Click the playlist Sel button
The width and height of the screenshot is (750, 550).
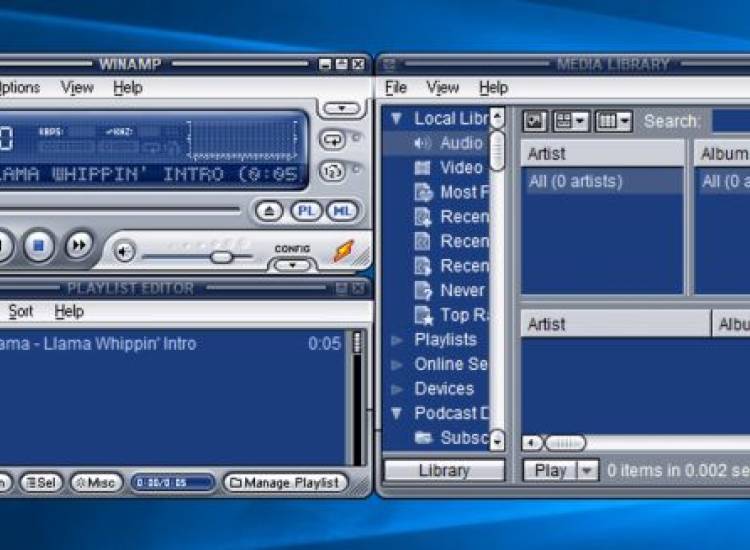[x=41, y=483]
